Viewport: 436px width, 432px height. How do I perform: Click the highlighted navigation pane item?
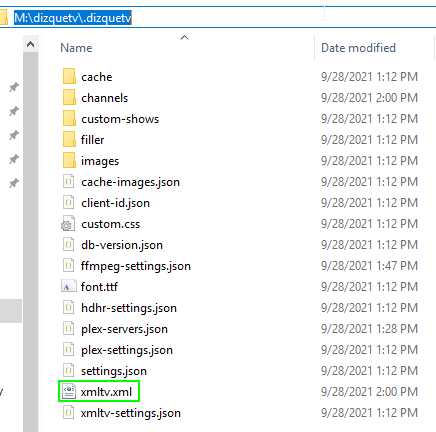(x=11, y=311)
